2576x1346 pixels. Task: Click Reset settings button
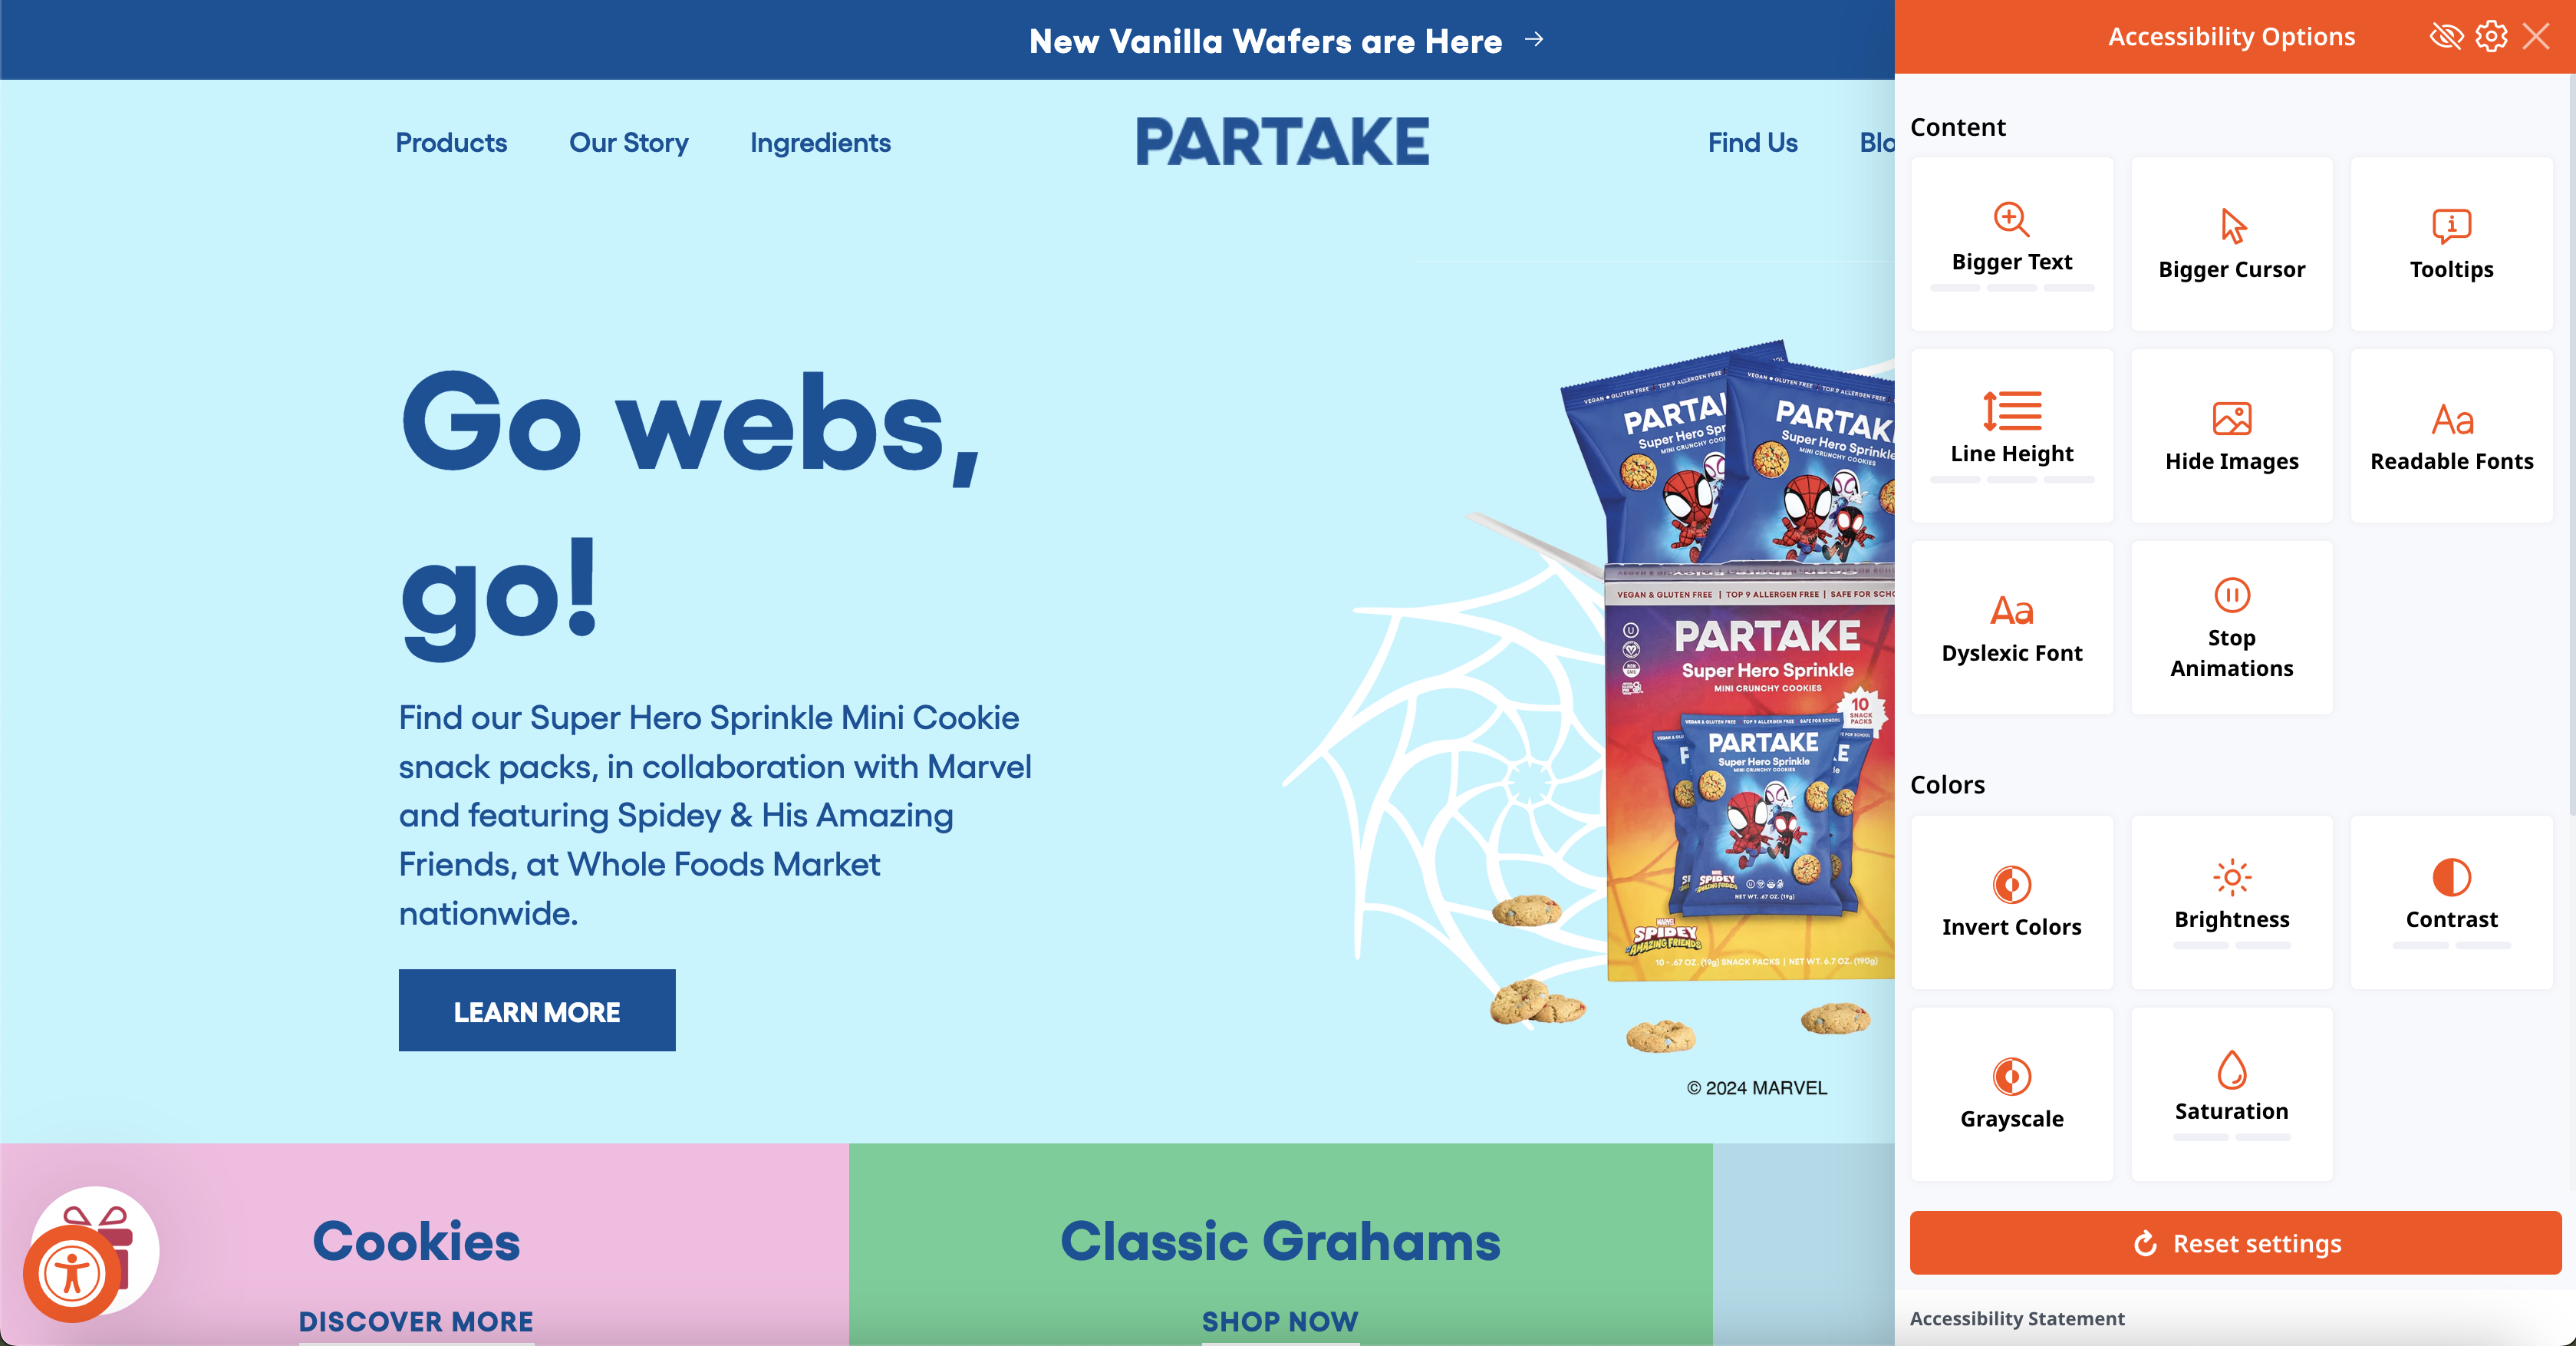point(2234,1242)
